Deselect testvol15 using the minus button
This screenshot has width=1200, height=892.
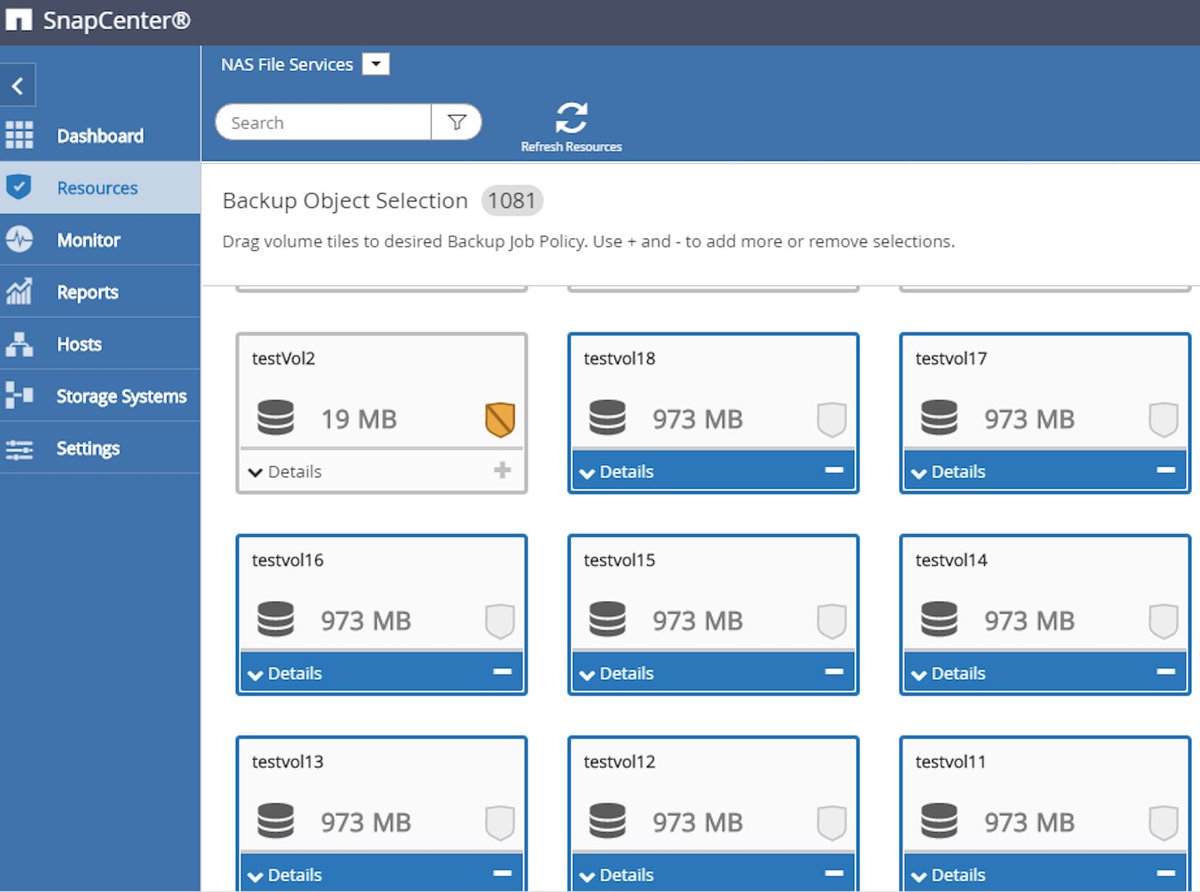point(834,672)
